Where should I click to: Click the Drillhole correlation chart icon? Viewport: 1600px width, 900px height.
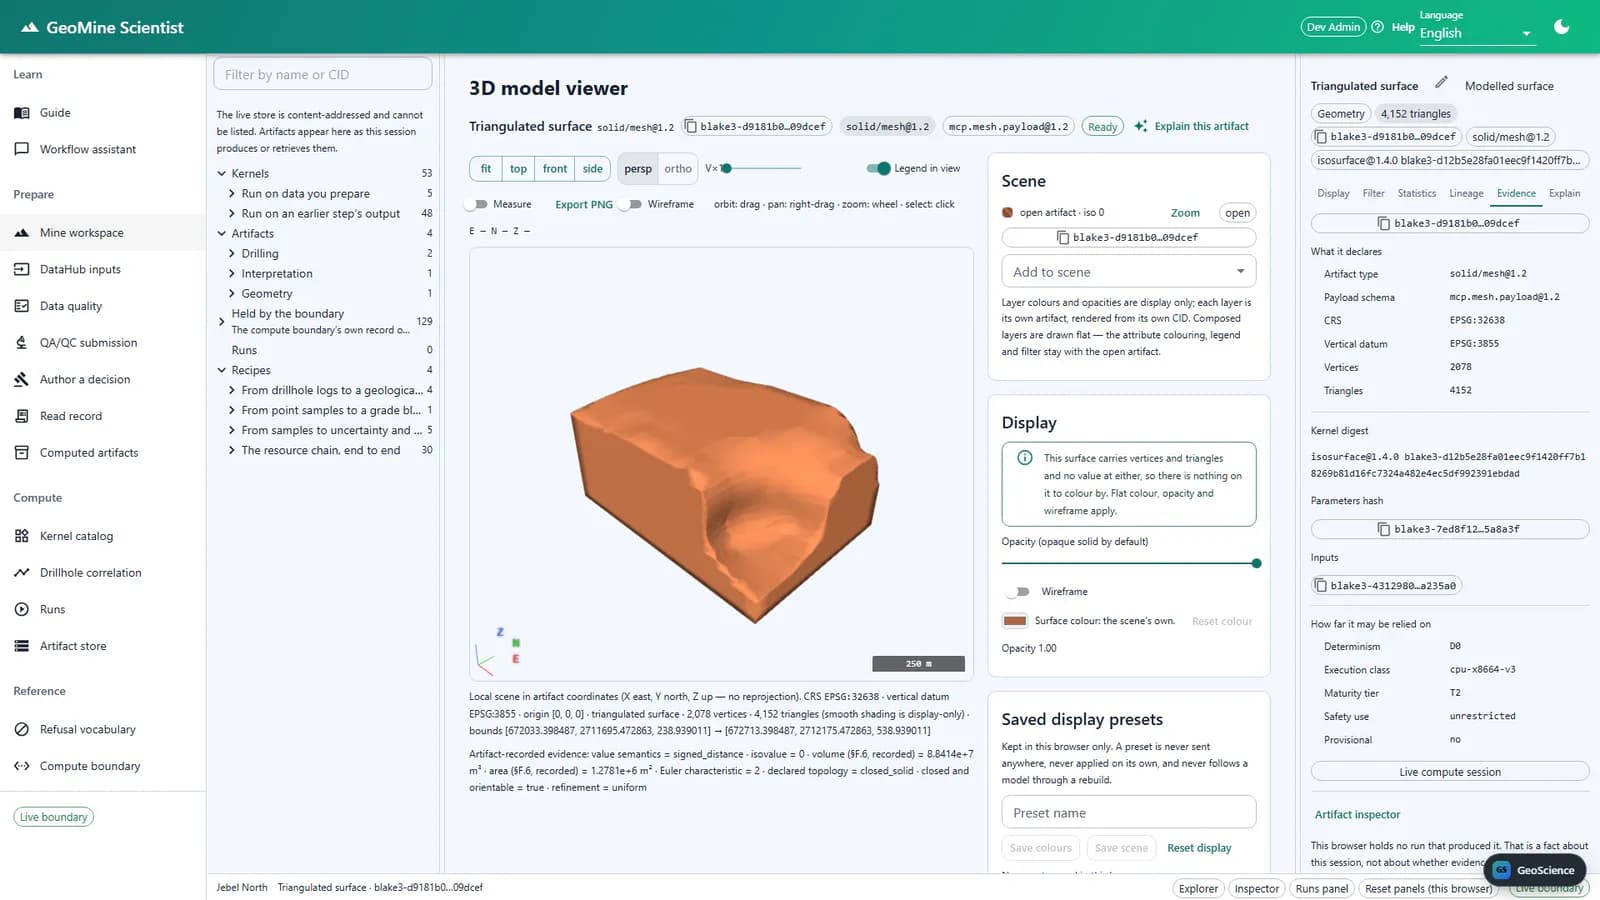21,573
